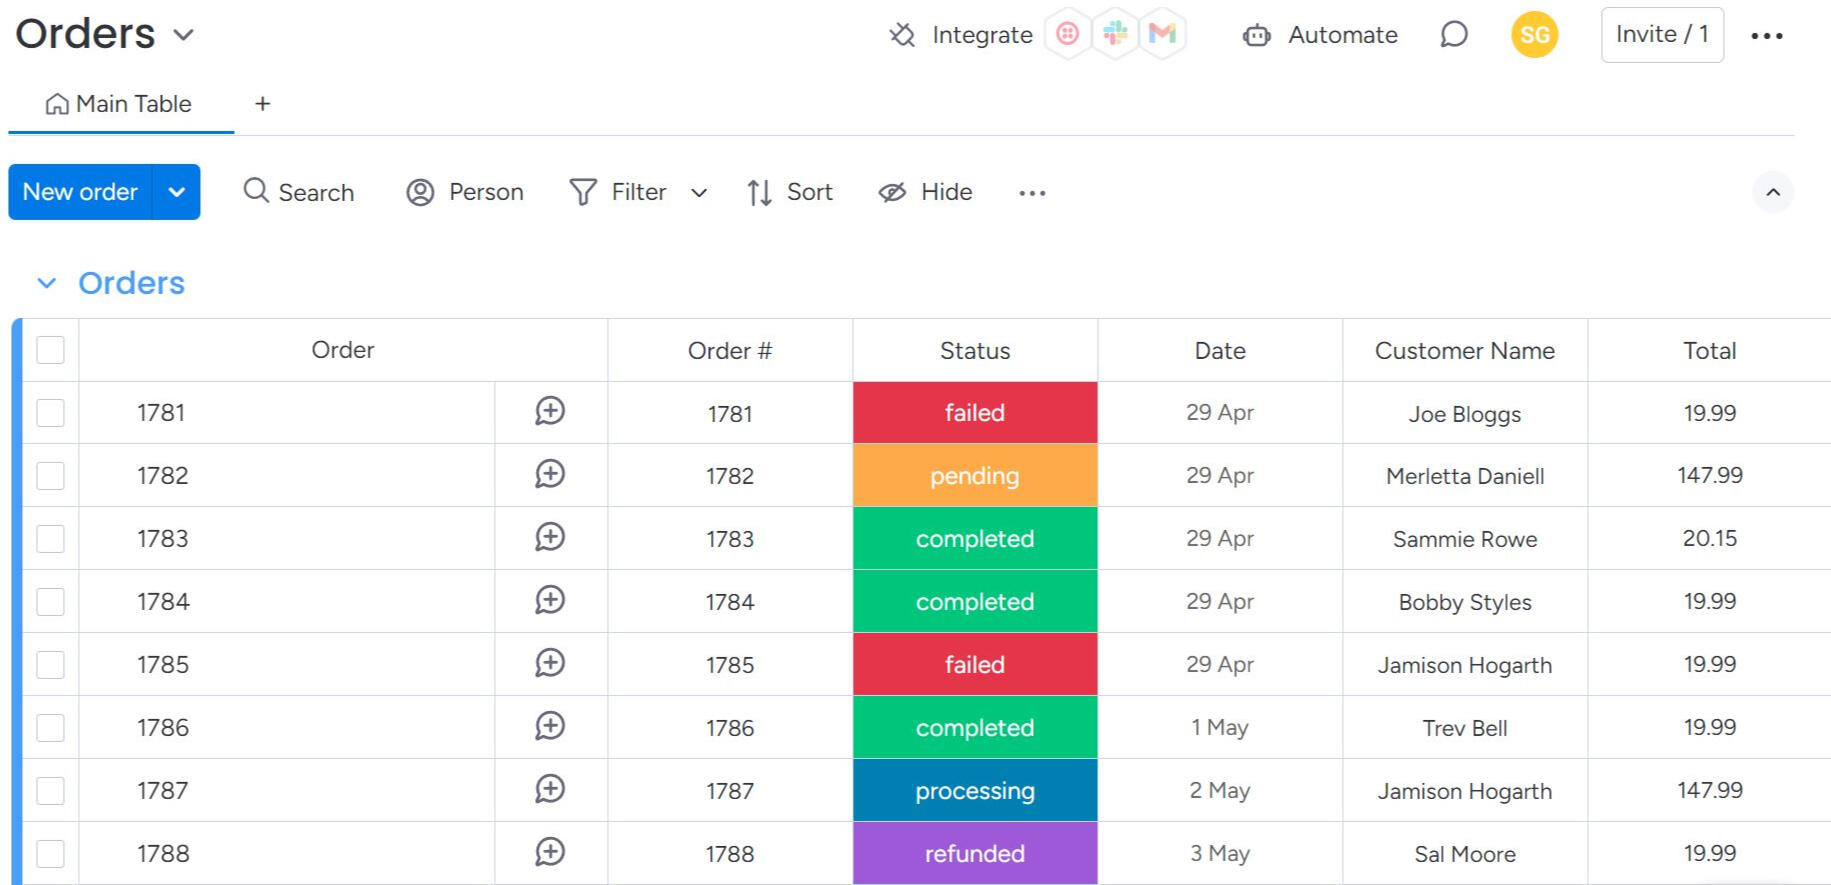Click the purple refunded status cell

[x=974, y=853]
